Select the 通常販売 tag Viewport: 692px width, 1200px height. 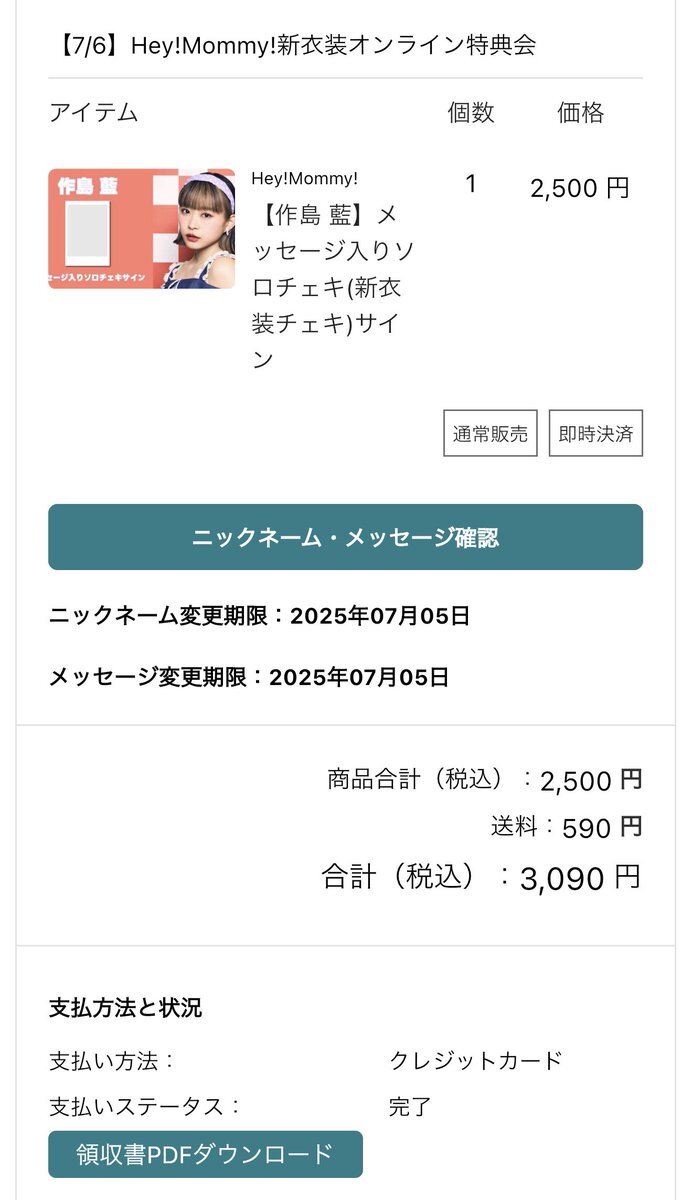[490, 434]
